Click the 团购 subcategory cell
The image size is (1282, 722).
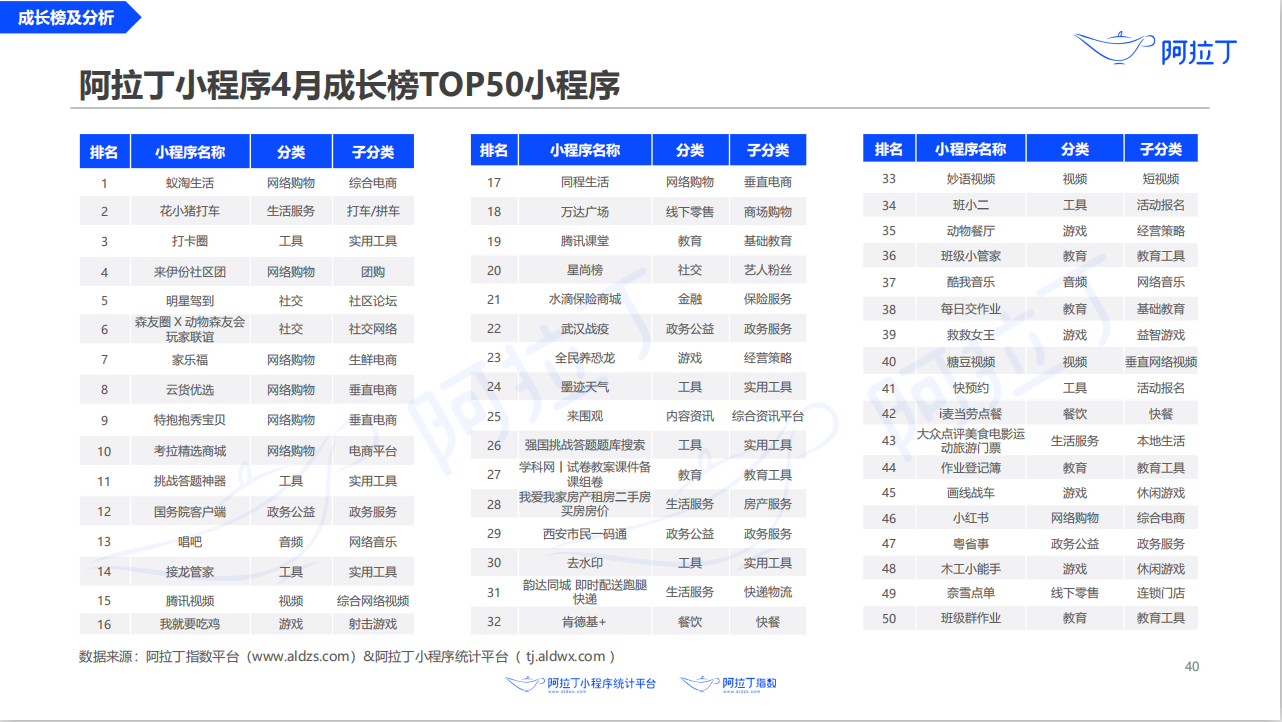tap(373, 271)
